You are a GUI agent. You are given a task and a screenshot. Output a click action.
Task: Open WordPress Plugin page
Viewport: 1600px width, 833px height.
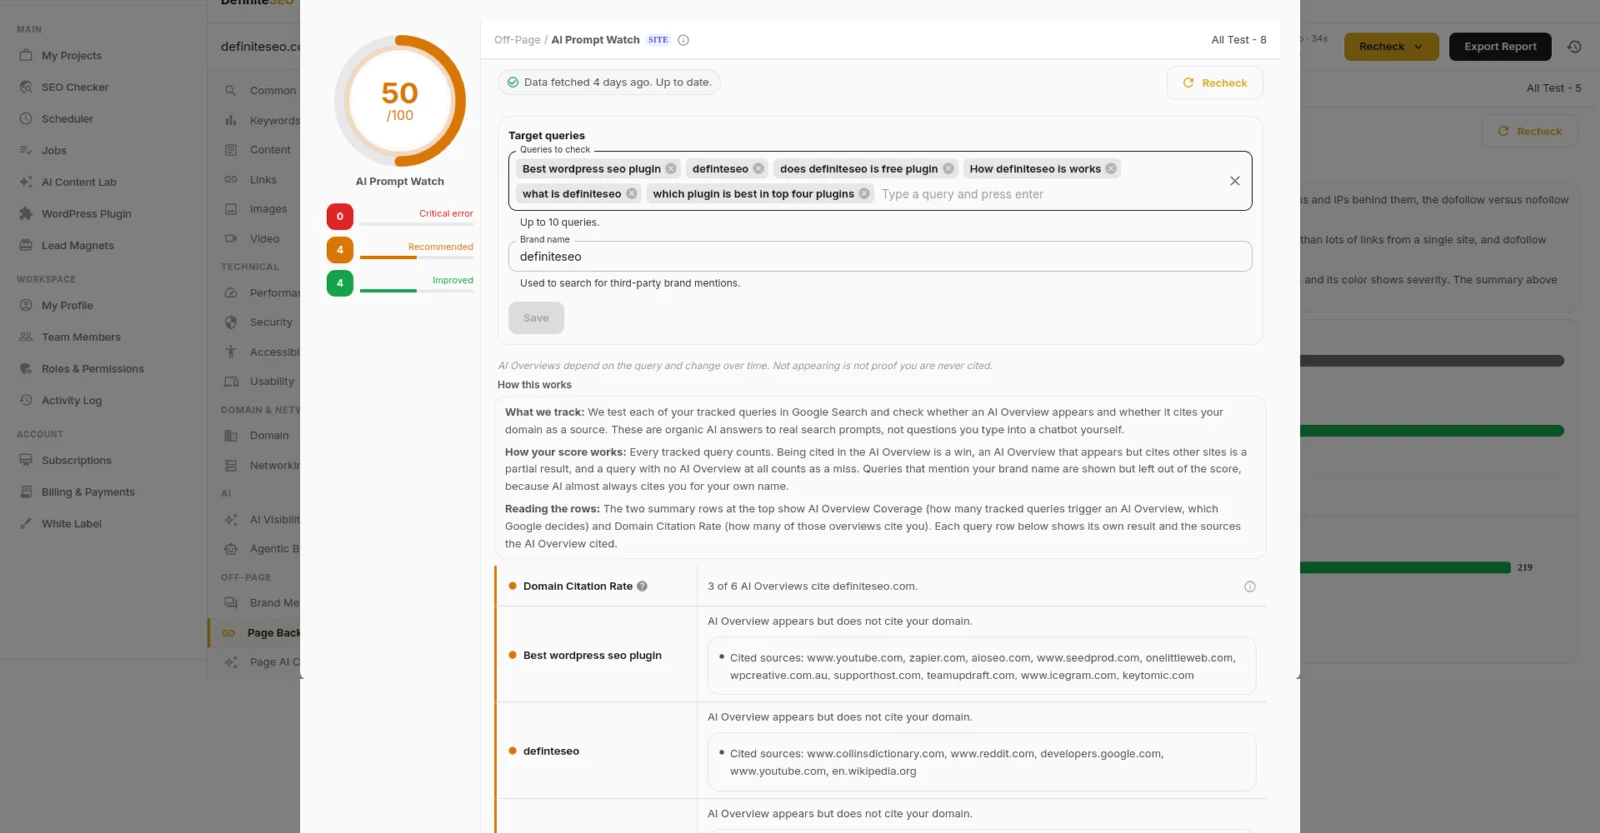tap(86, 214)
